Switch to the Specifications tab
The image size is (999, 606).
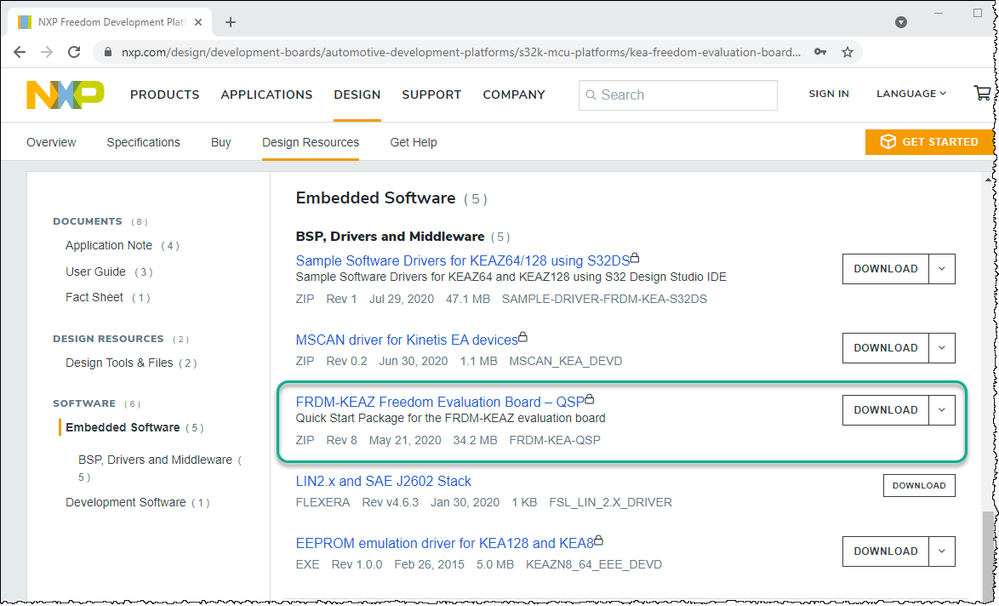point(143,142)
